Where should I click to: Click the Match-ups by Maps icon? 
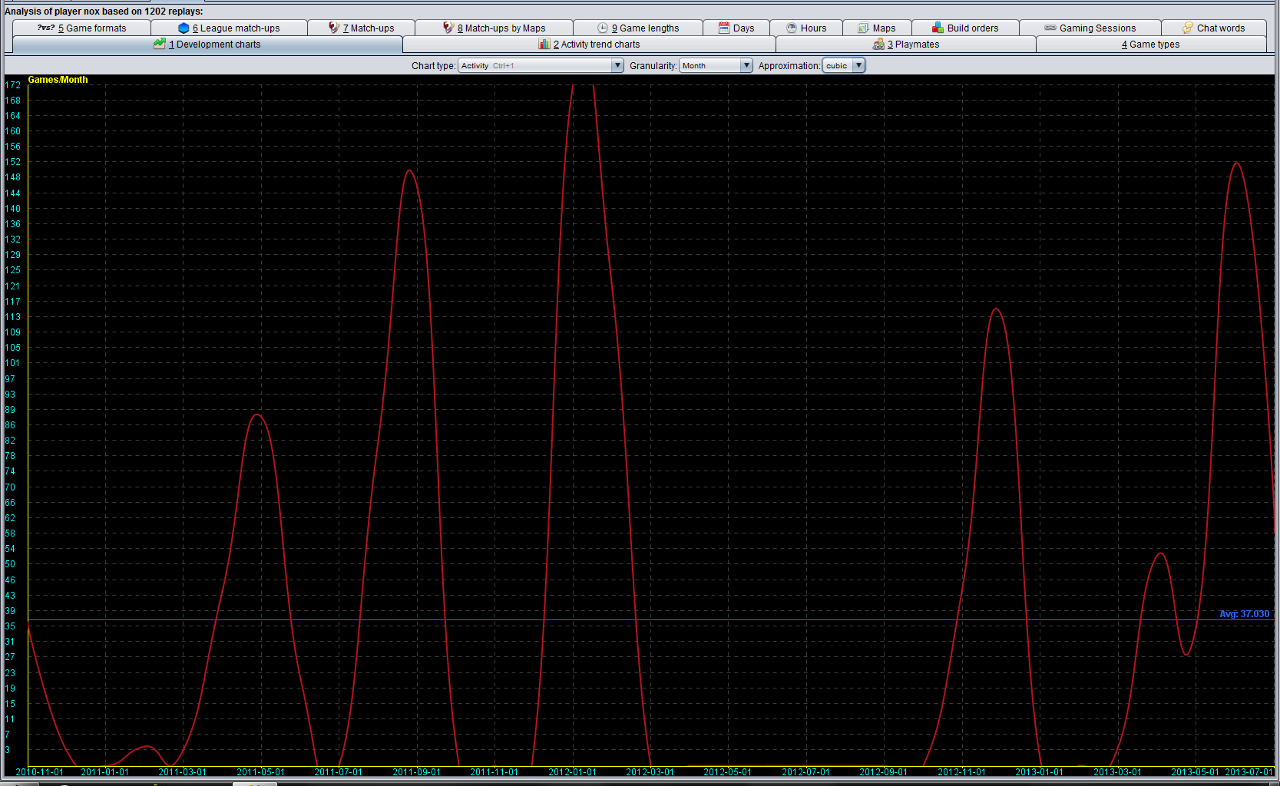[x=448, y=28]
